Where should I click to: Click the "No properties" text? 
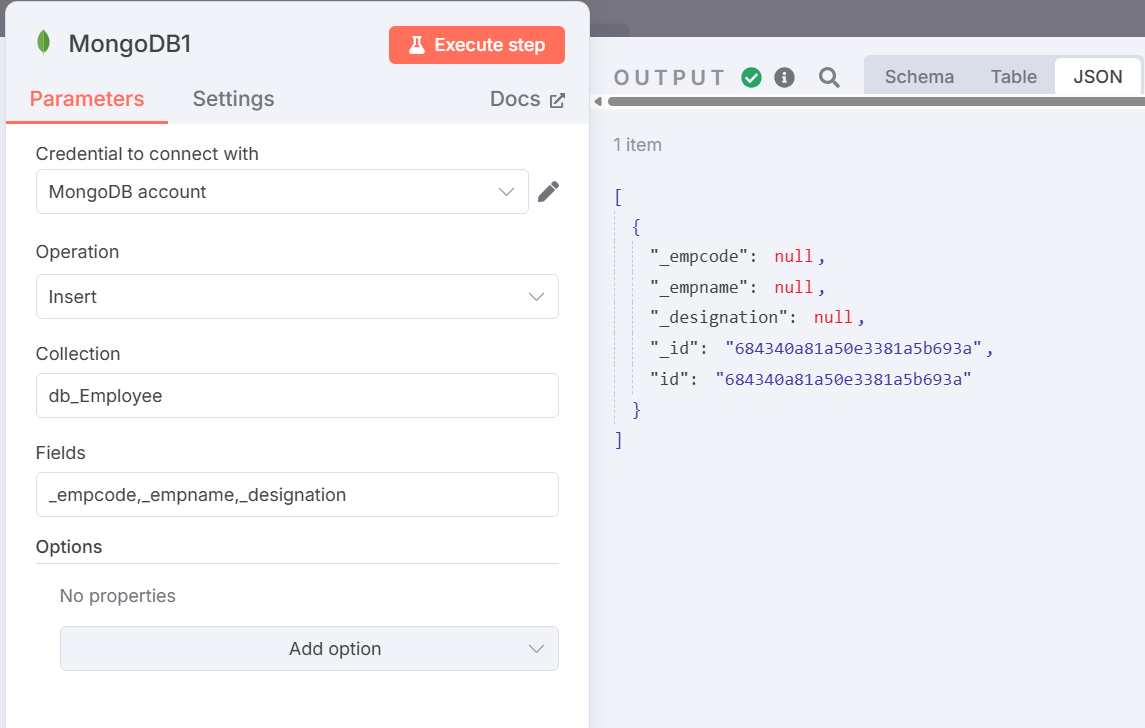click(x=118, y=596)
